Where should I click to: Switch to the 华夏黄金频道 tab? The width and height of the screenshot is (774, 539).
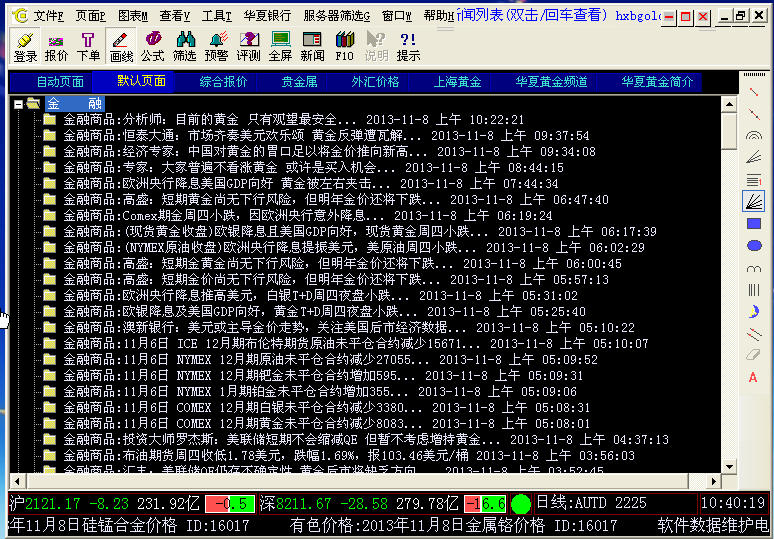tap(551, 81)
